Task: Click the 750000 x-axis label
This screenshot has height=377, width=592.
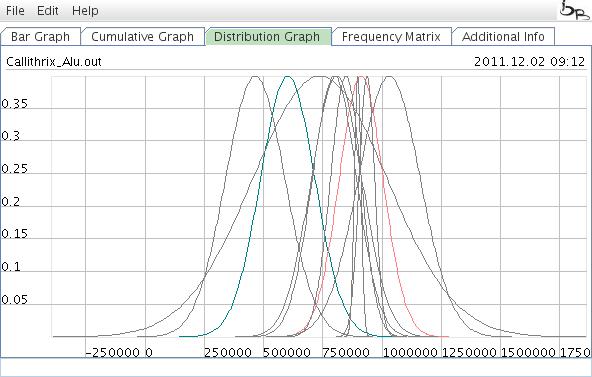Action: coord(346,353)
